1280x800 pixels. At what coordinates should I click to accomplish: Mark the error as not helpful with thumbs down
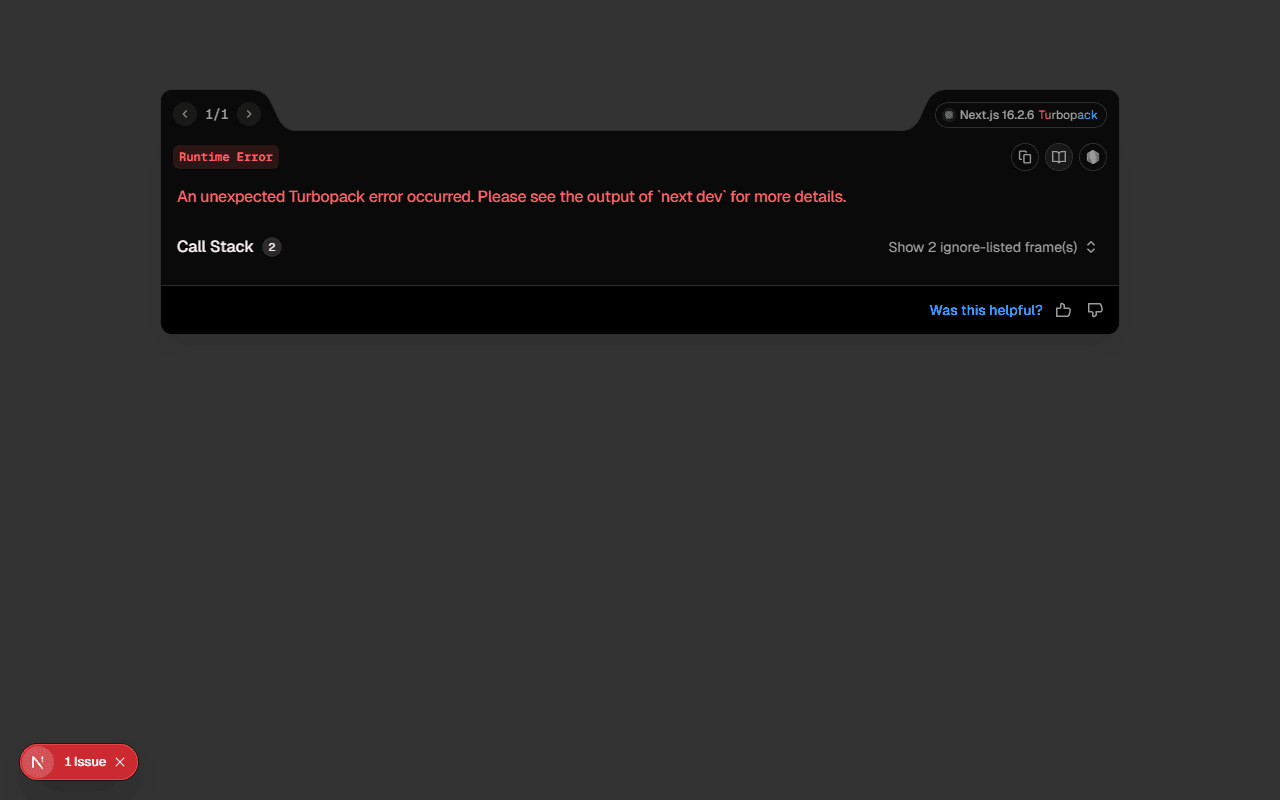pos(1095,310)
